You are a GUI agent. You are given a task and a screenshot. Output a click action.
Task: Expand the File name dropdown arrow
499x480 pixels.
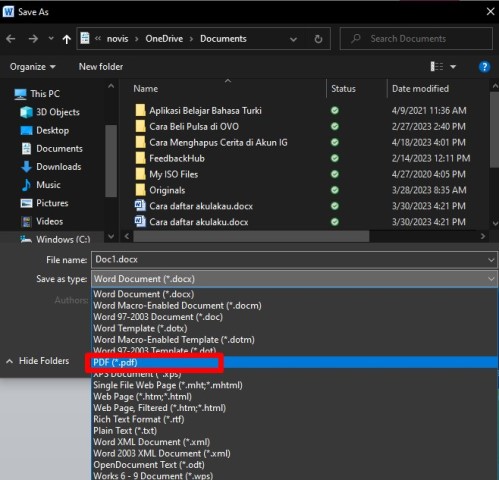point(491,260)
